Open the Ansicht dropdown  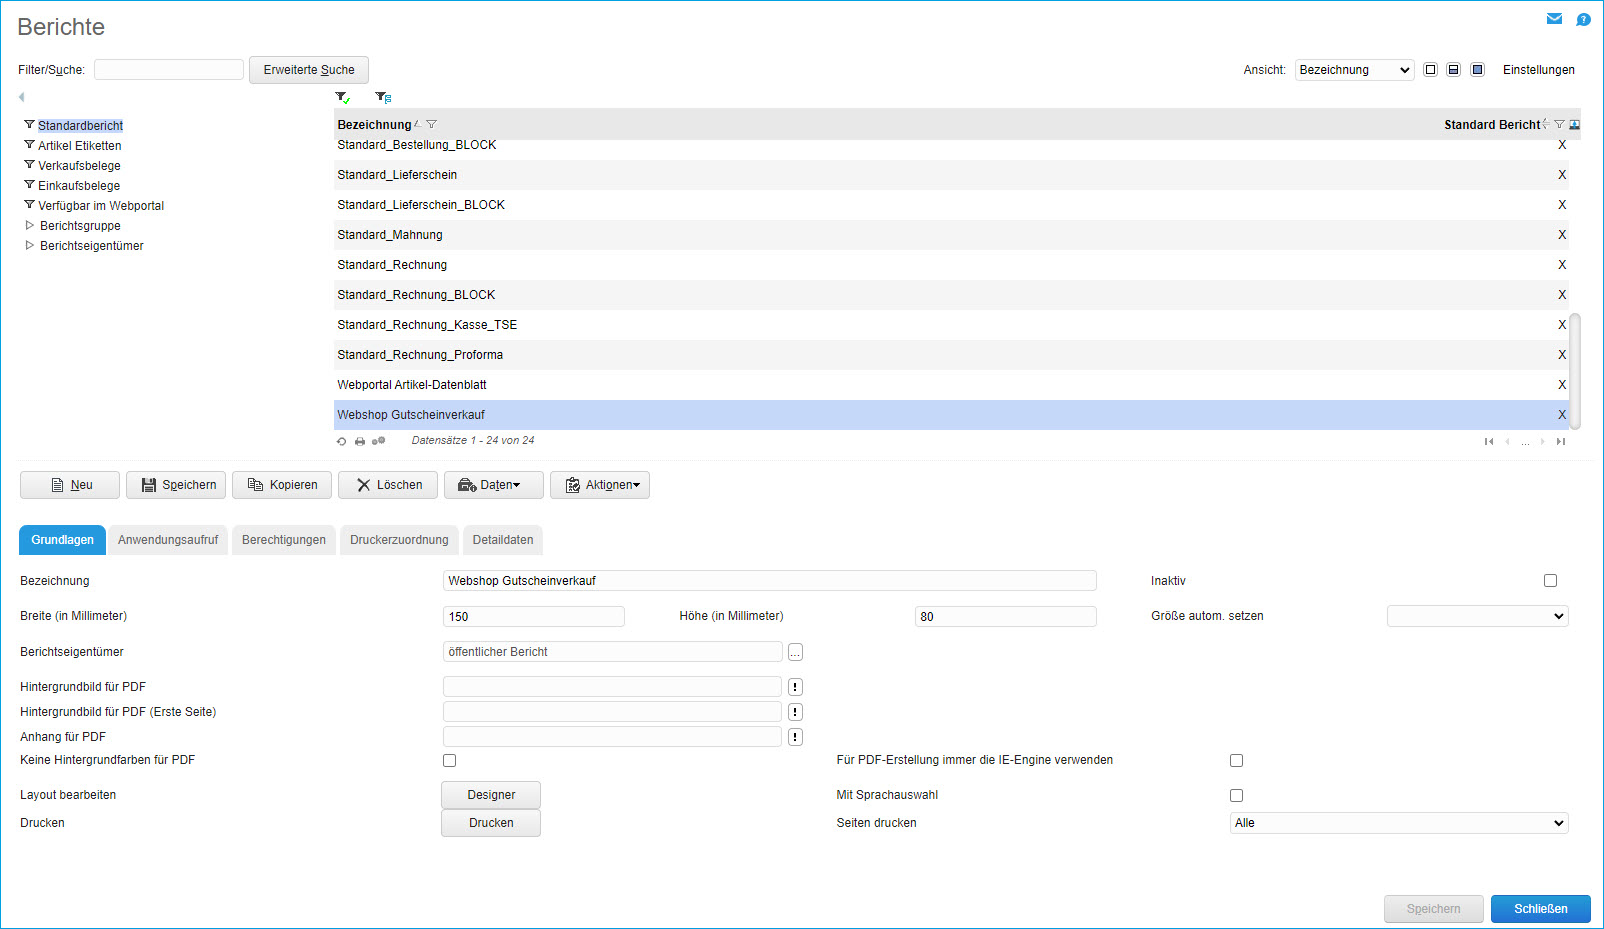coord(1354,70)
